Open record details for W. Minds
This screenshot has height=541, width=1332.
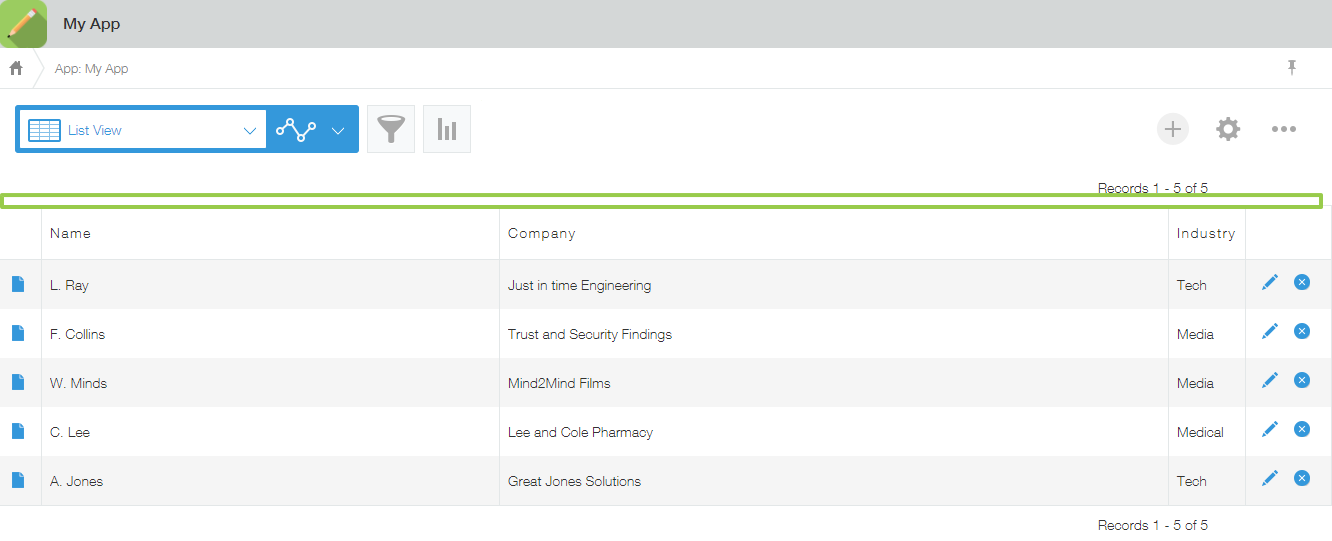point(18,382)
